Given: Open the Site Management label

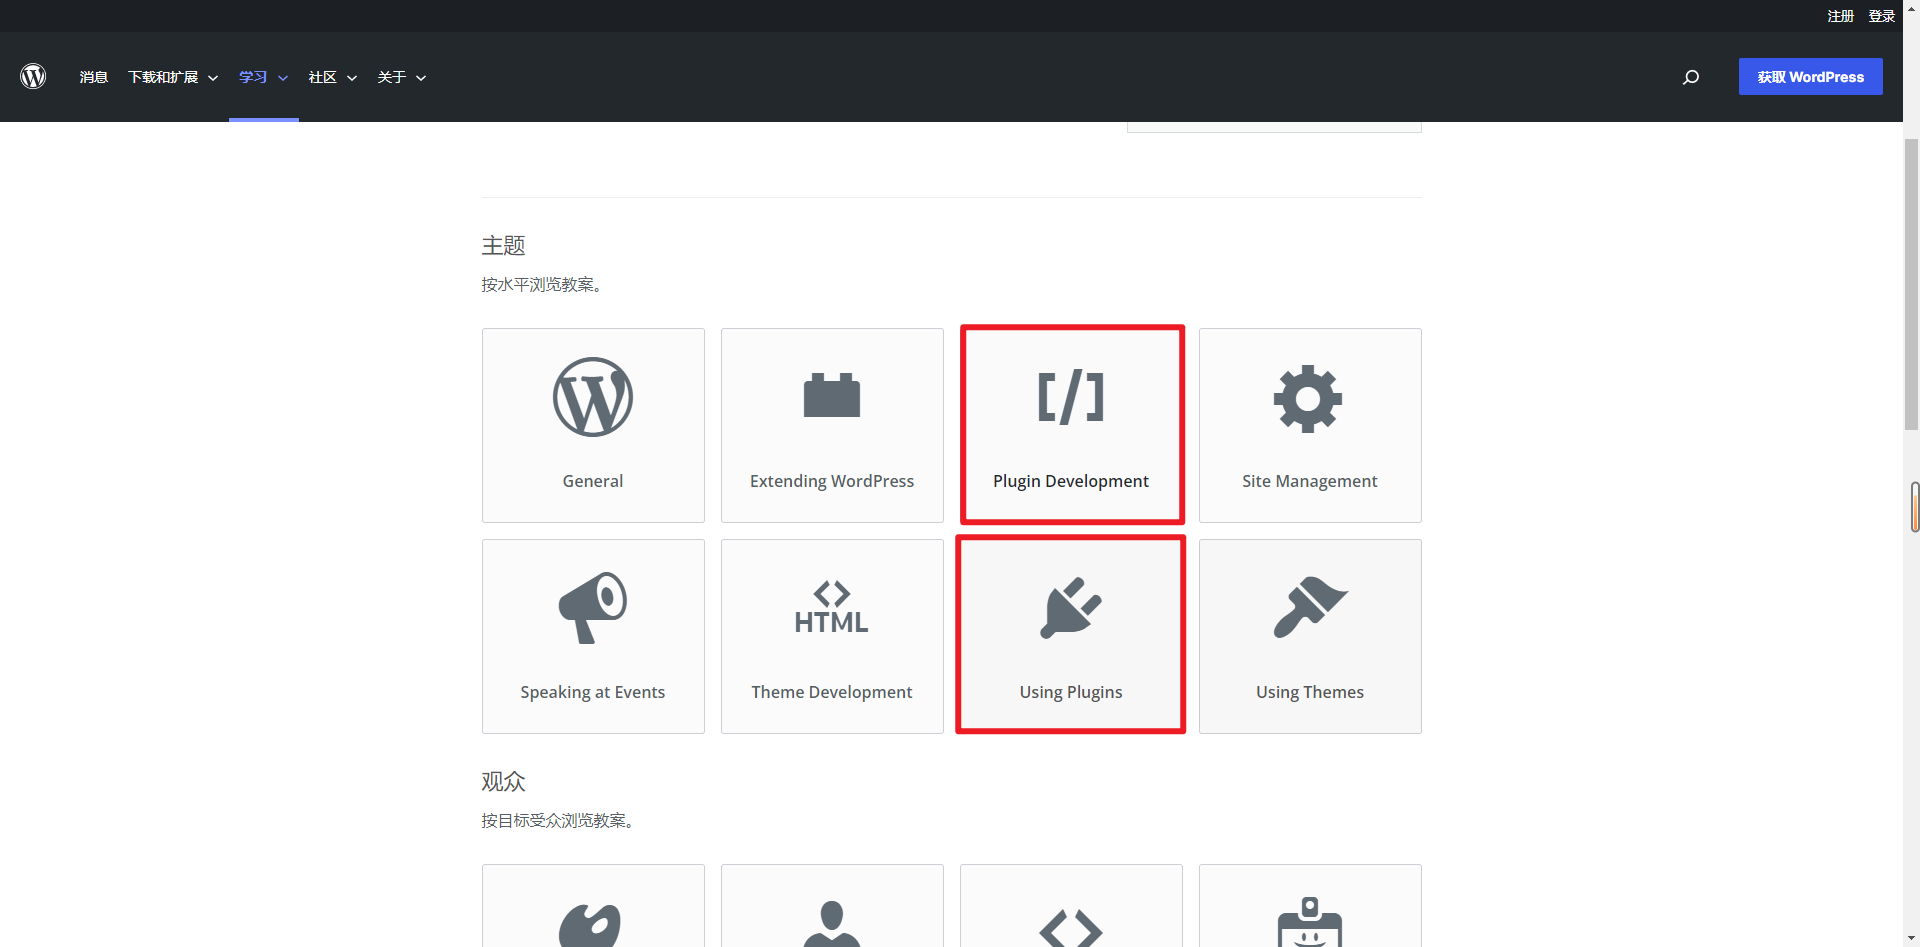Looking at the screenshot, I should click(1310, 481).
